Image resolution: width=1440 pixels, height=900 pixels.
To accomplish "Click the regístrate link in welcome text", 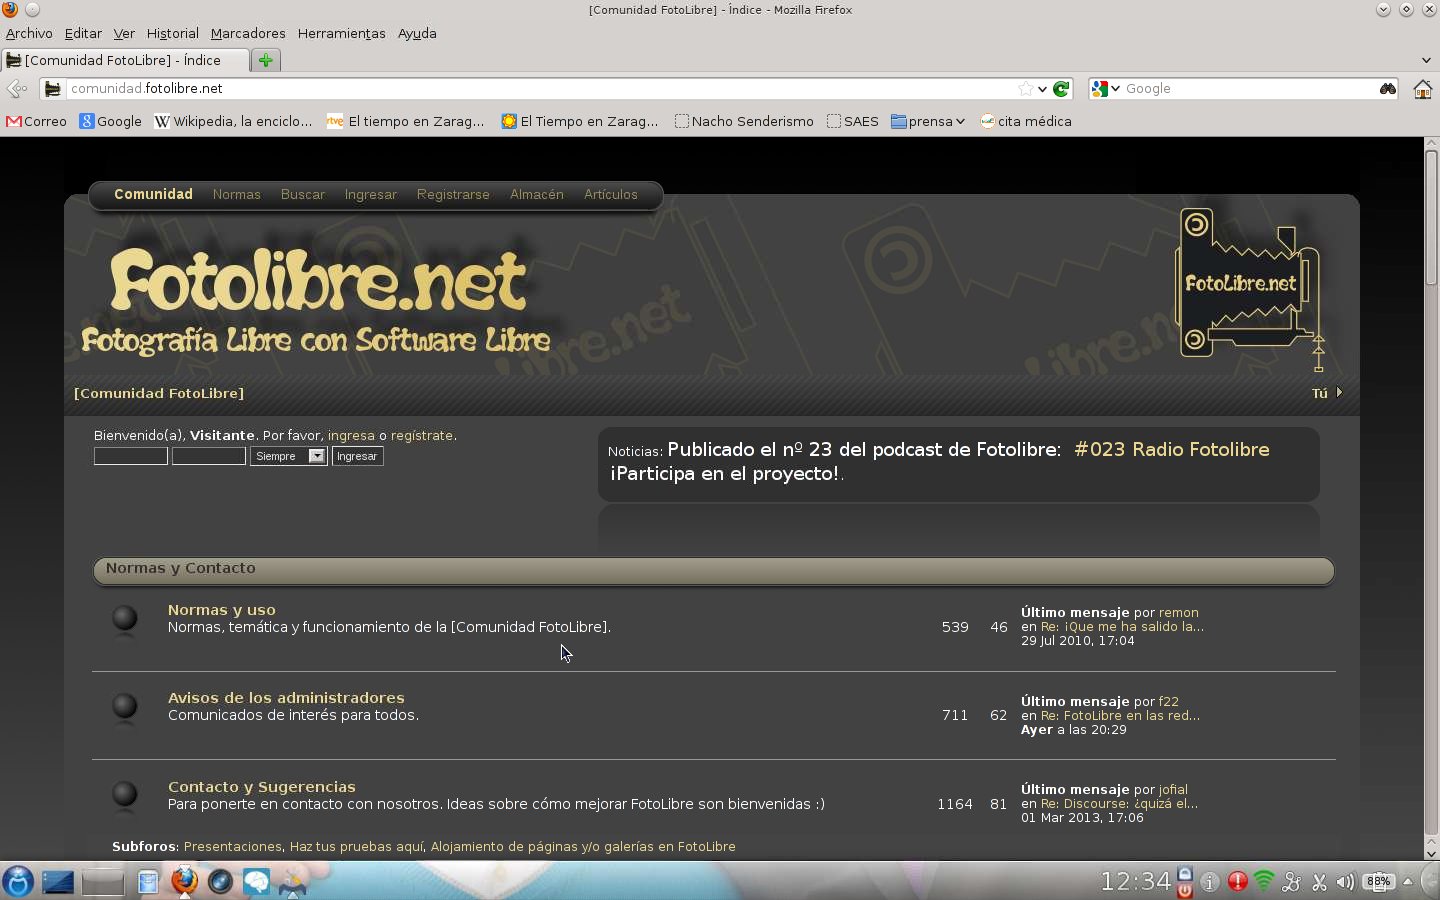I will tap(422, 436).
